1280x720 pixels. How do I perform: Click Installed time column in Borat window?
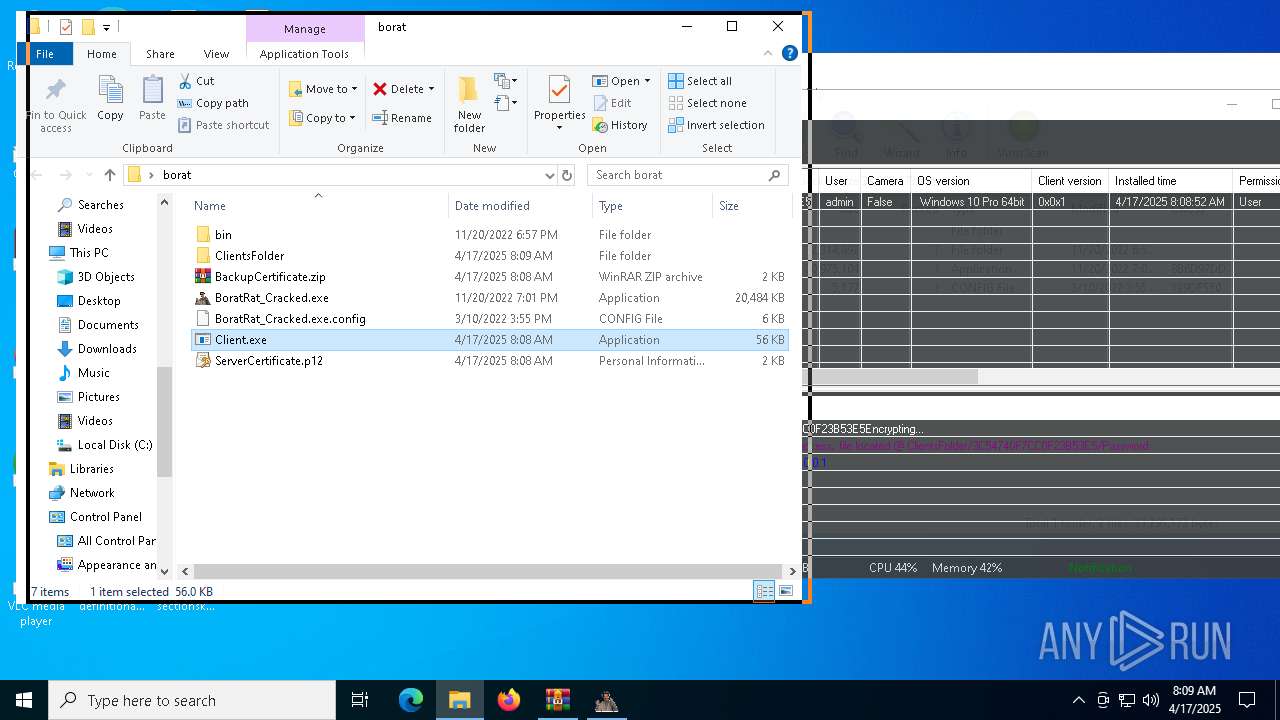pyautogui.click(x=1171, y=181)
